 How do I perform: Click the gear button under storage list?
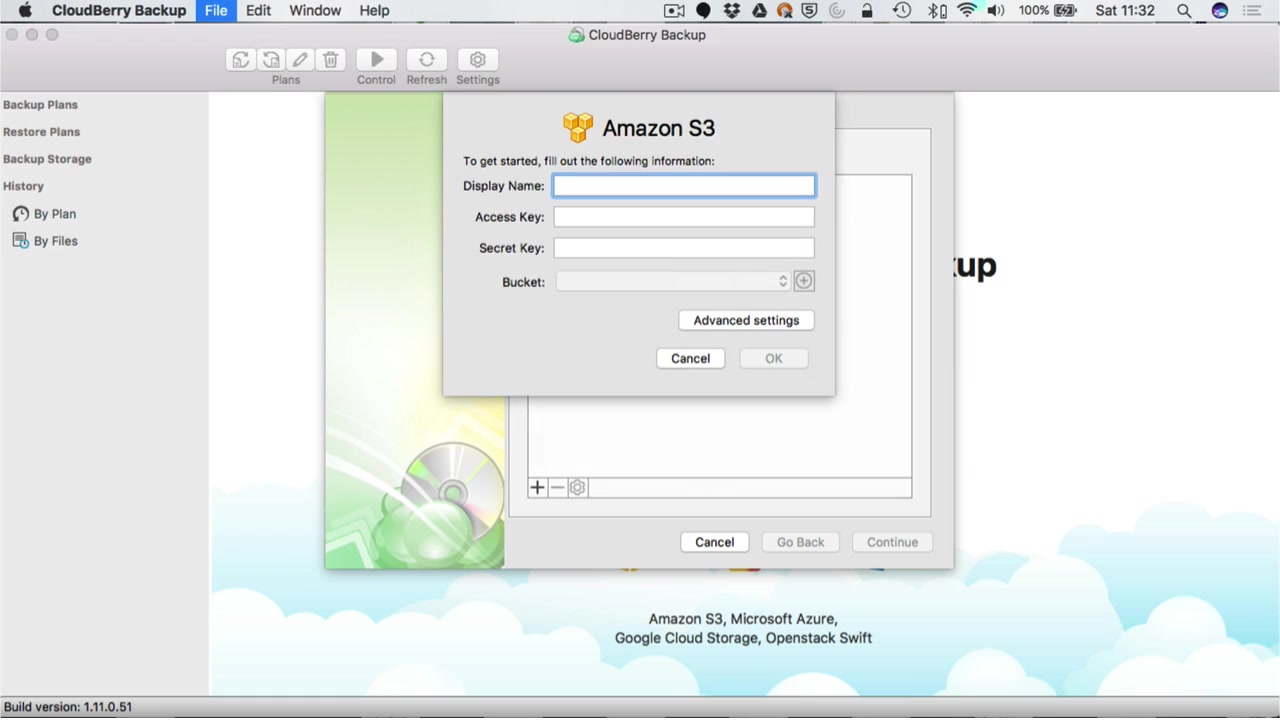578,488
